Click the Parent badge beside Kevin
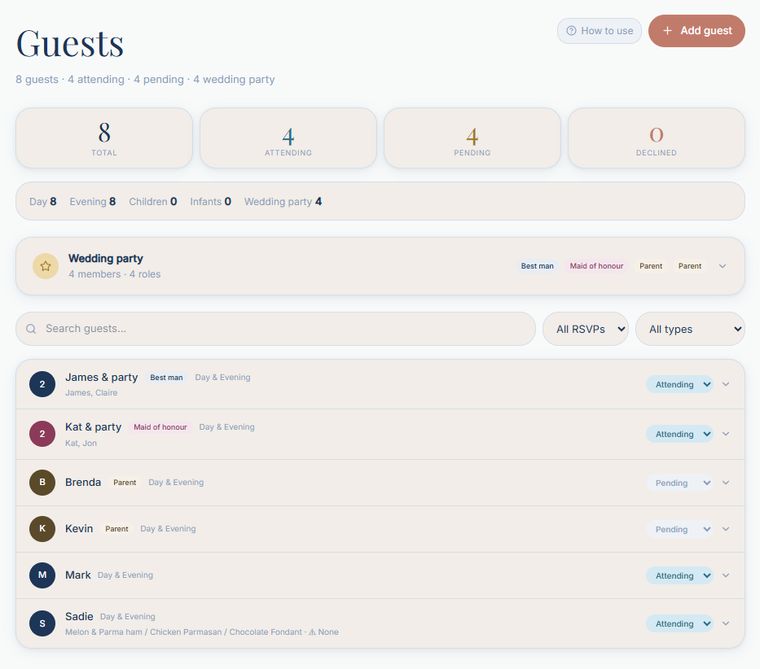Viewport: 760px width, 669px height. pyautogui.click(x=117, y=528)
